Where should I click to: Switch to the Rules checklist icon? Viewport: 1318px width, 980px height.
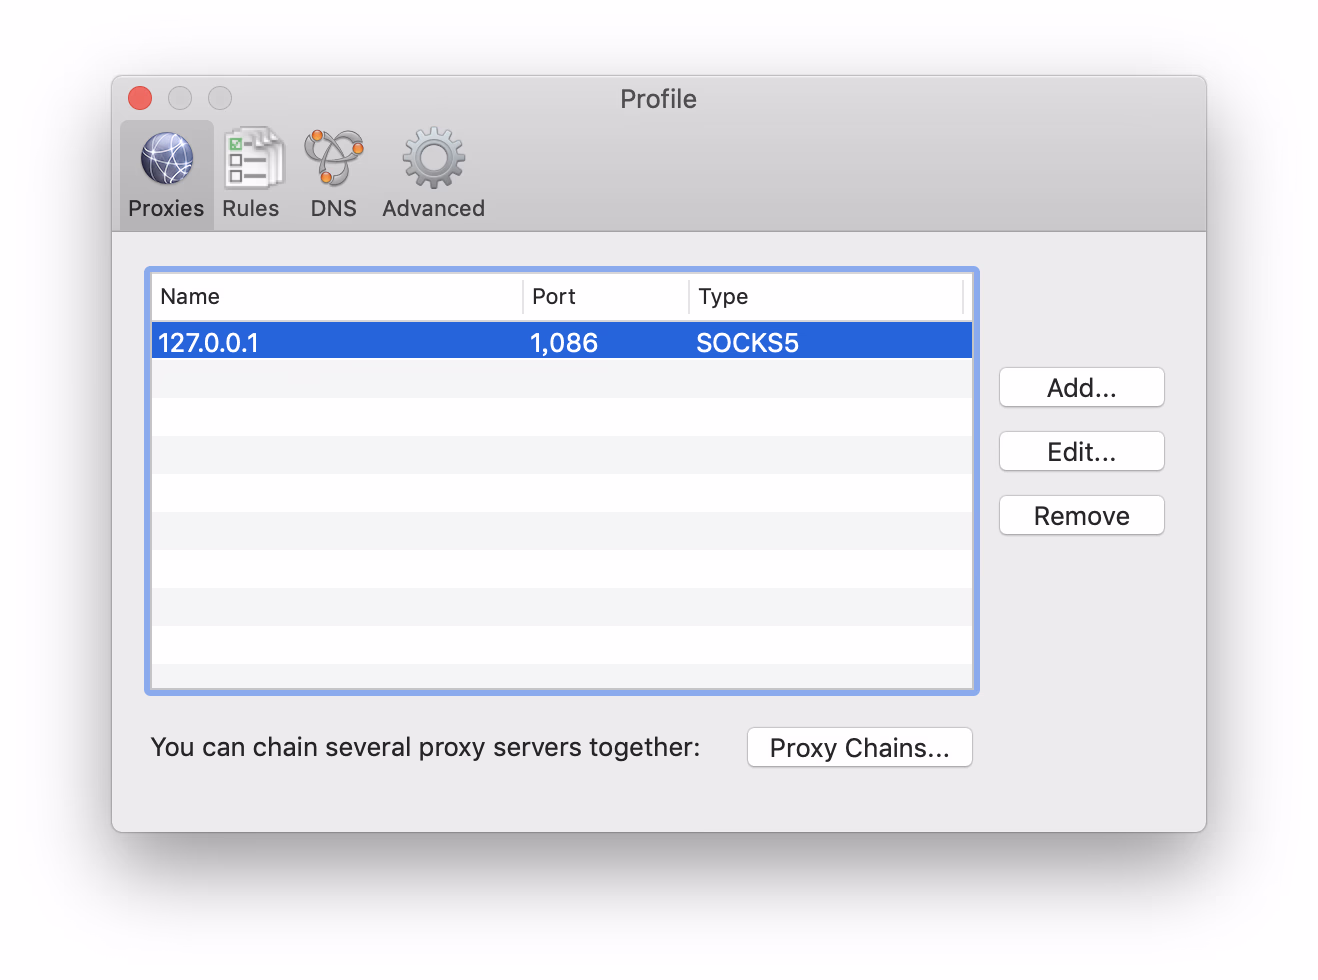[x=251, y=160]
